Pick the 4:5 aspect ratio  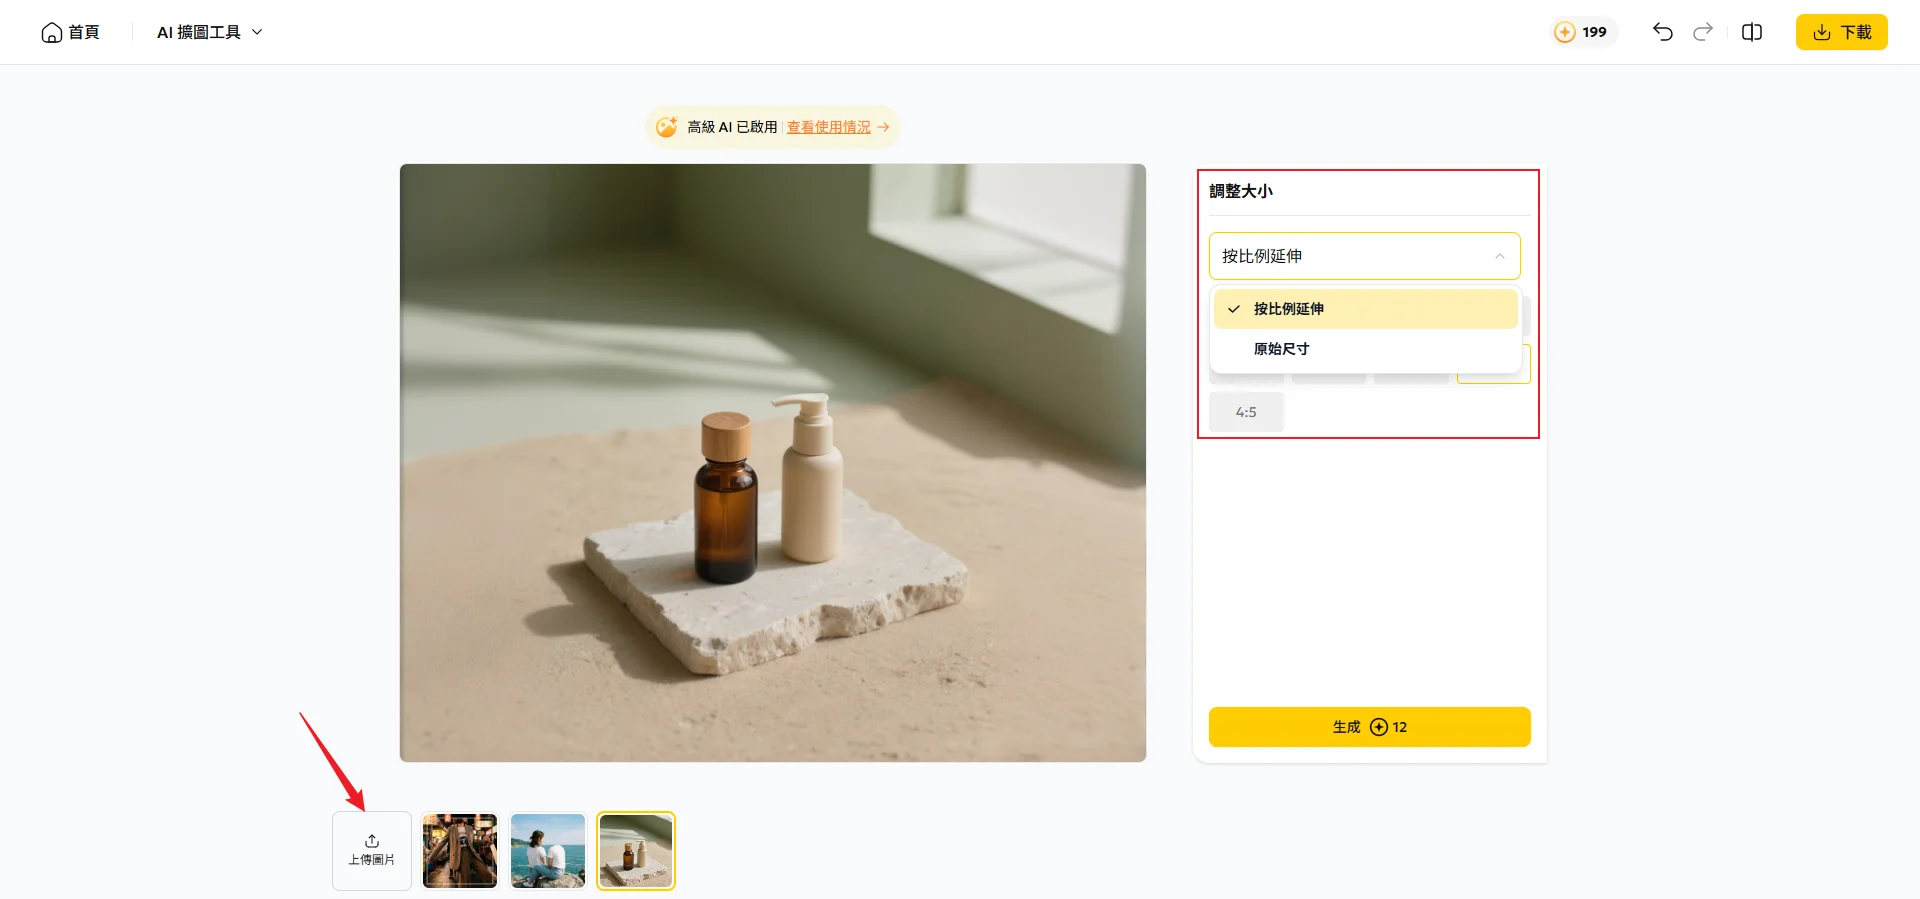[x=1246, y=412]
